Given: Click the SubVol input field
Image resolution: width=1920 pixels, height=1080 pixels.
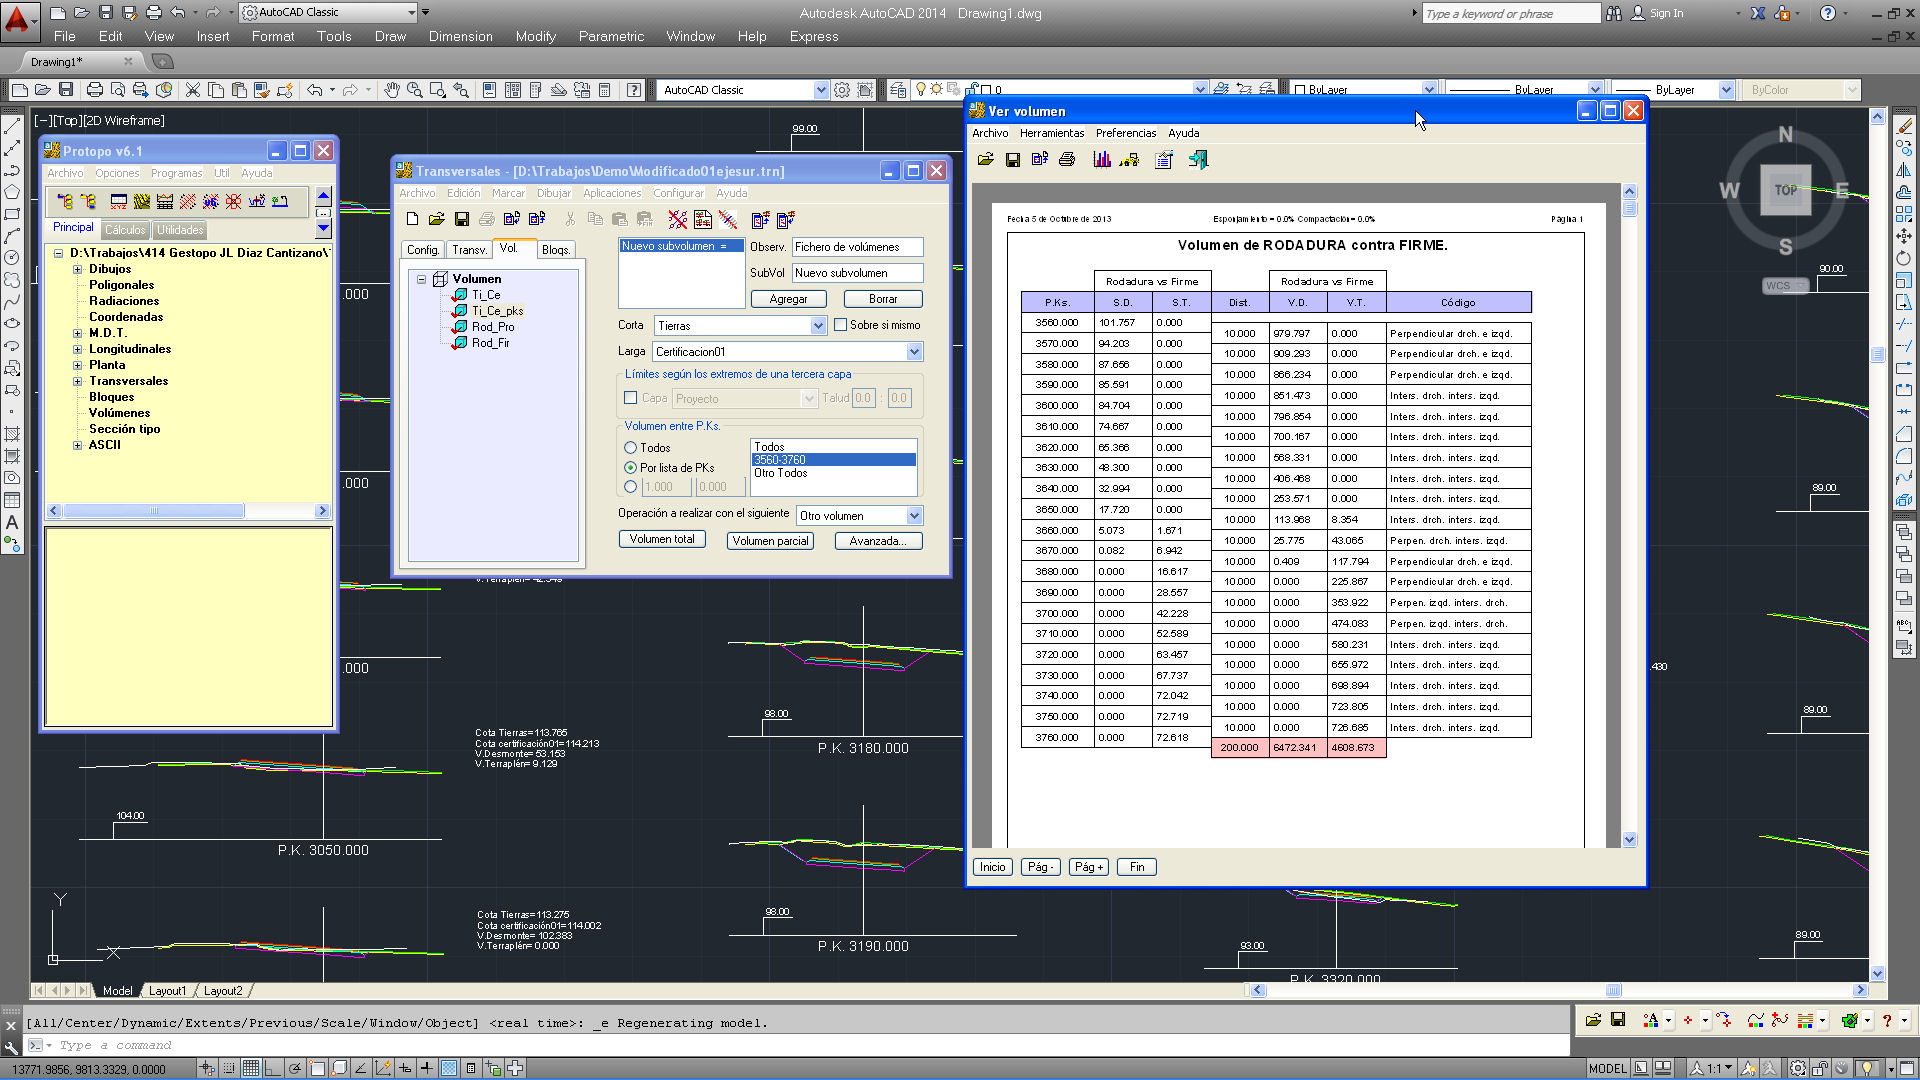Looking at the screenshot, I should click(857, 273).
